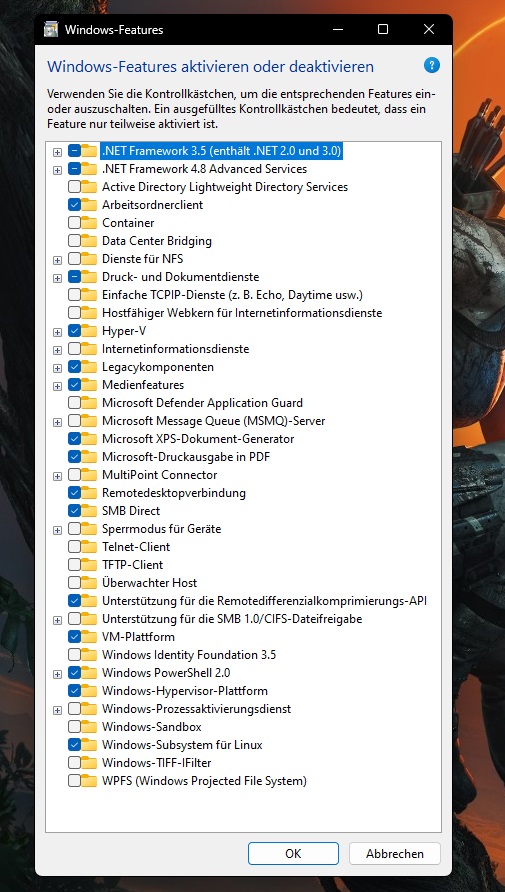Click folder icon beside Data Center Bridging
The height and width of the screenshot is (892, 505).
point(89,241)
